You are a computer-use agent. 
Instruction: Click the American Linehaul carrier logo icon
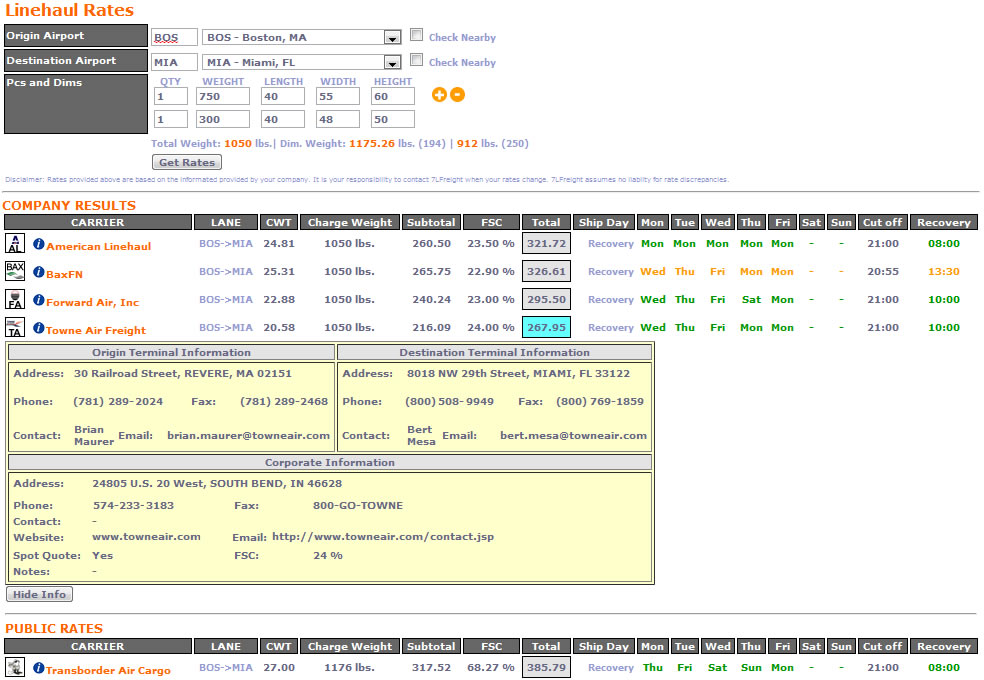[15, 243]
